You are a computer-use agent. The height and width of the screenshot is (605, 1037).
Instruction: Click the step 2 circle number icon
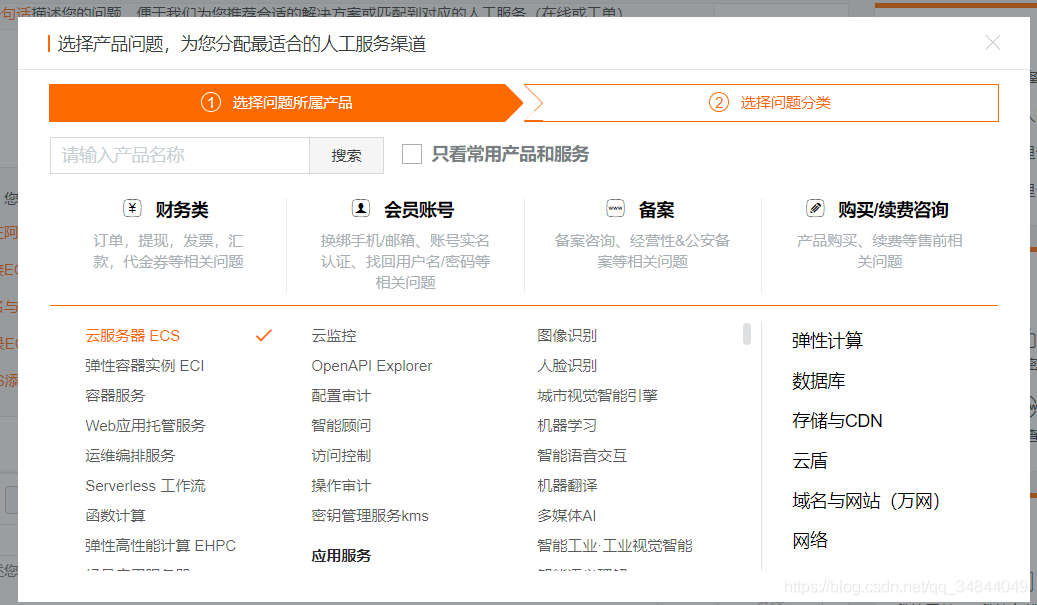[719, 102]
